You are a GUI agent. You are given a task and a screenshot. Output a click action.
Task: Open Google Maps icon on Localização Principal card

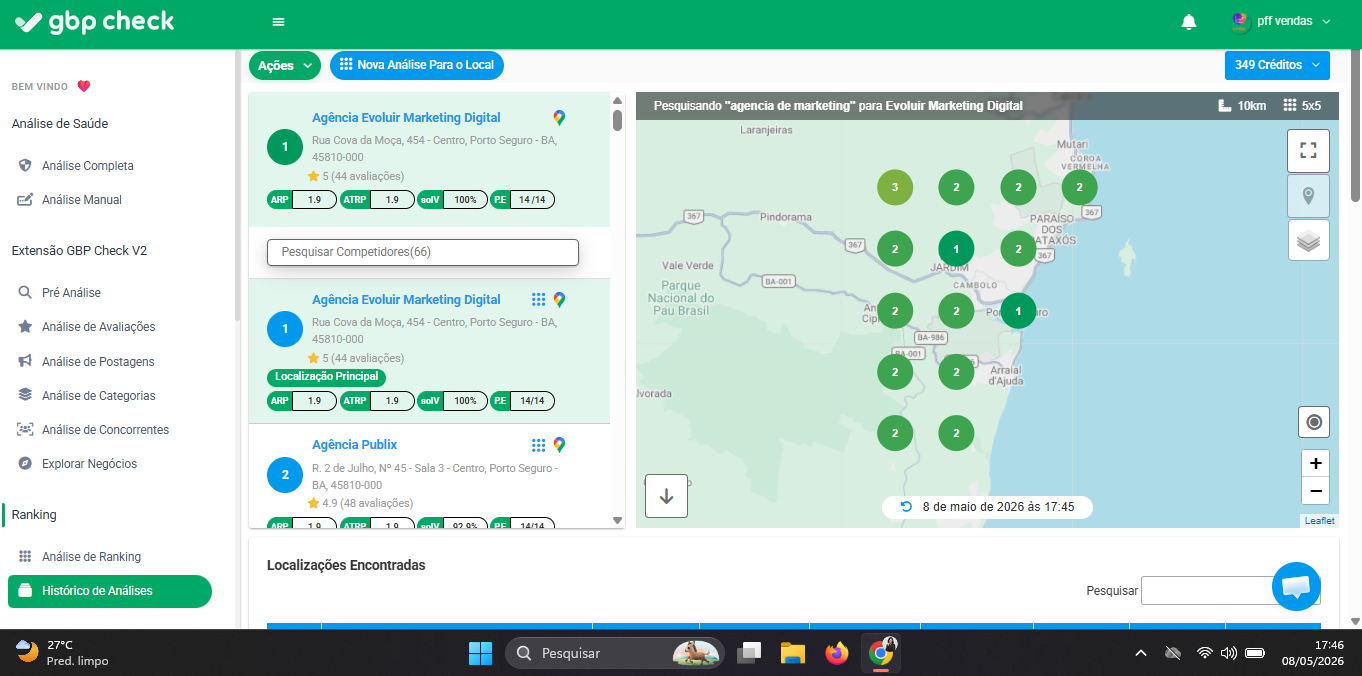coord(559,300)
